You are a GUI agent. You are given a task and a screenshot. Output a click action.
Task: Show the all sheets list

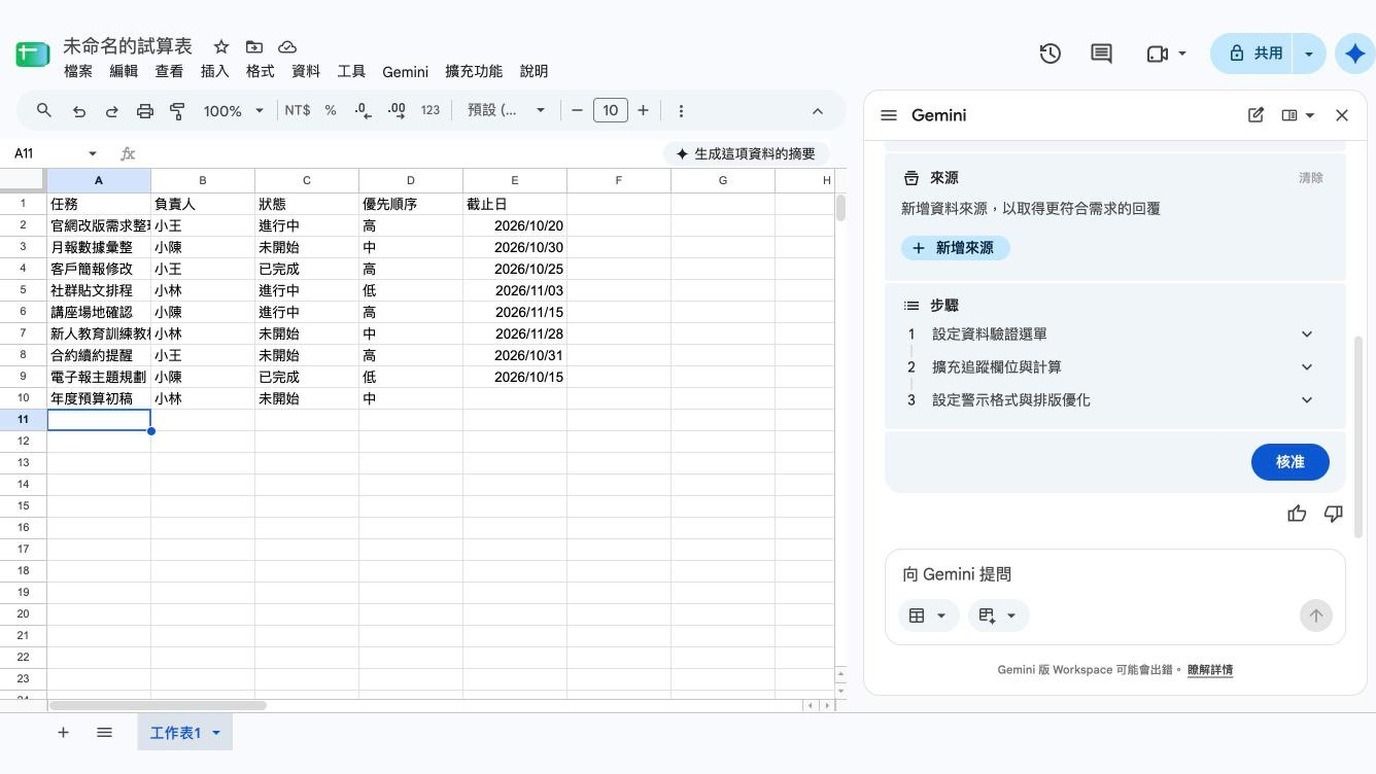coord(104,733)
